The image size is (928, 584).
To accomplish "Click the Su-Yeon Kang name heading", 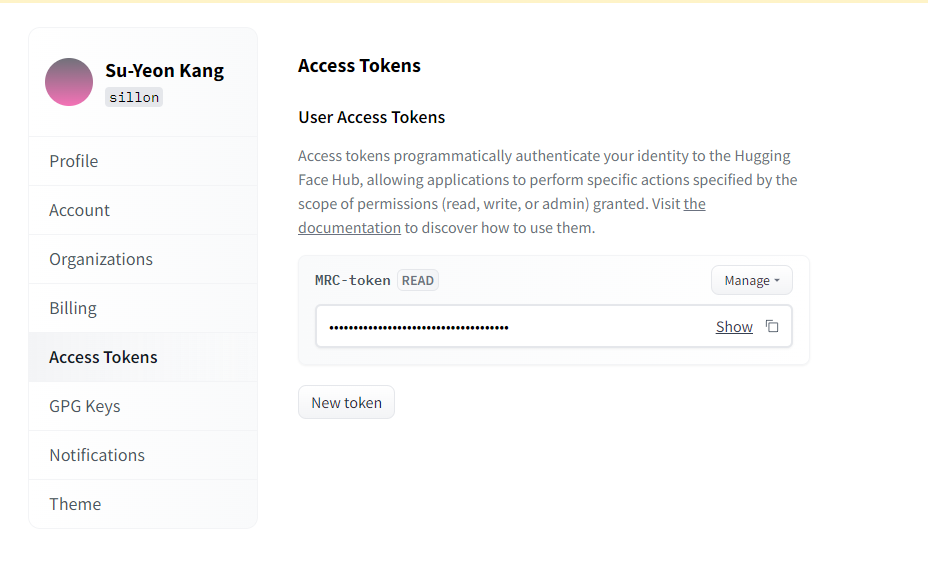I will pyautogui.click(x=165, y=70).
